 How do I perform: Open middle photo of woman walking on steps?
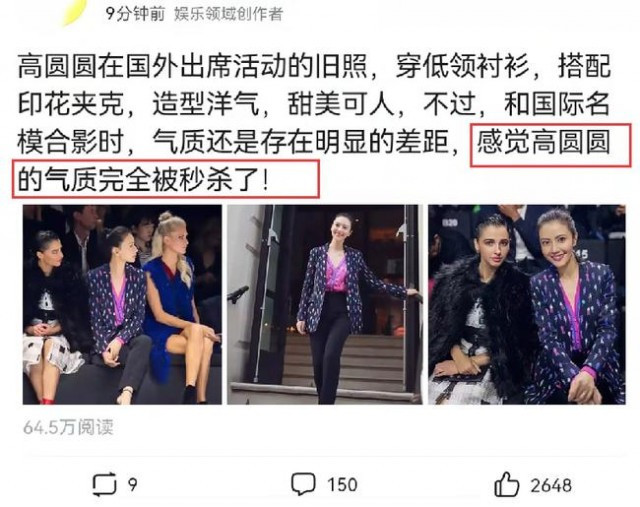324,305
